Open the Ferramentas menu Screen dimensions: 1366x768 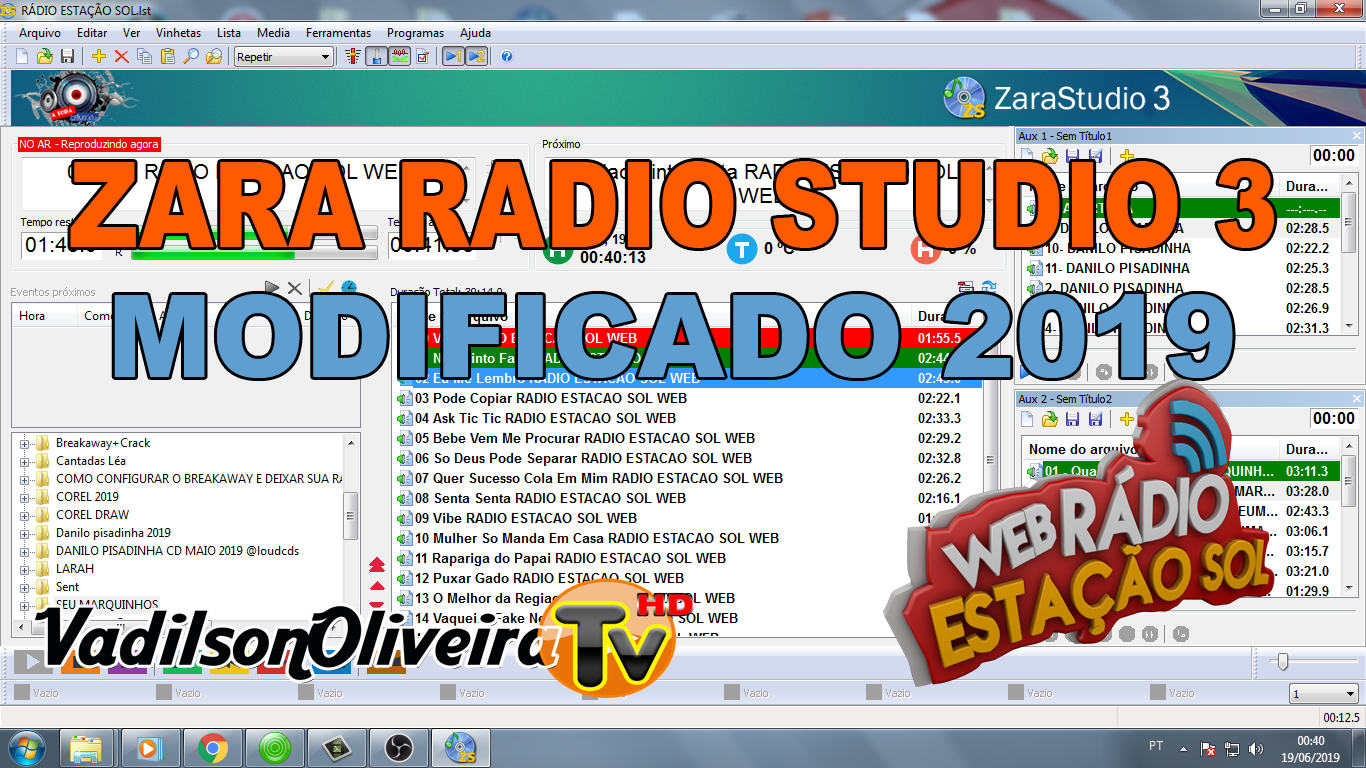(x=338, y=32)
